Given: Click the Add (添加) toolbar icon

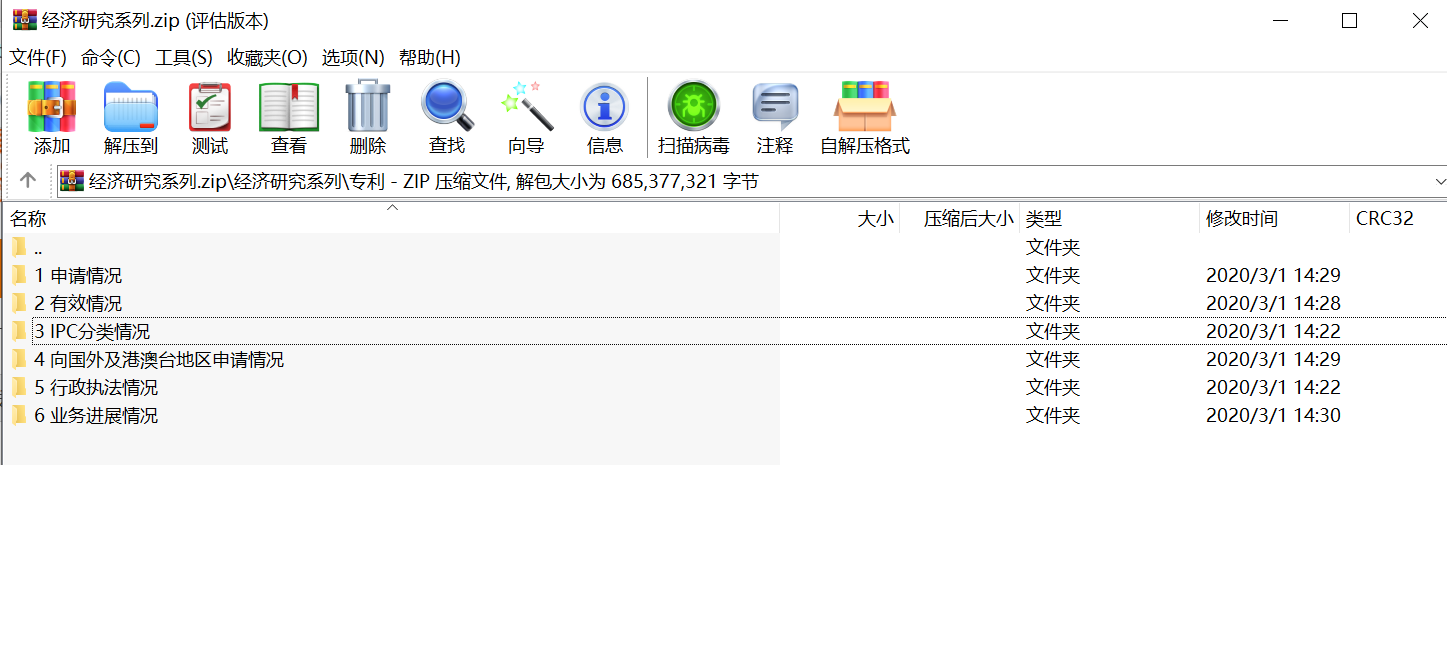Looking at the screenshot, I should coord(52,107).
